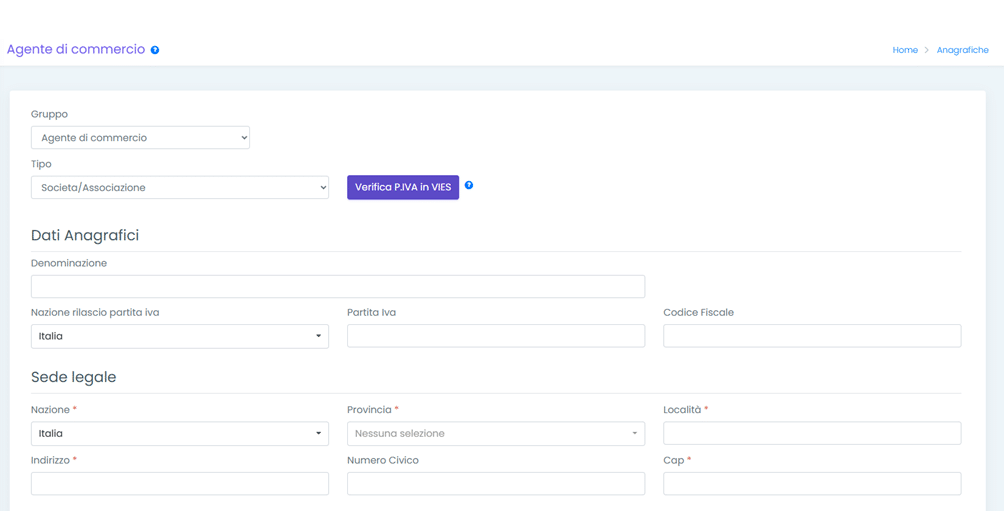Click help icon next to Verifica P.IVA button
Viewport: 1004px width, 511px height.
tap(469, 185)
